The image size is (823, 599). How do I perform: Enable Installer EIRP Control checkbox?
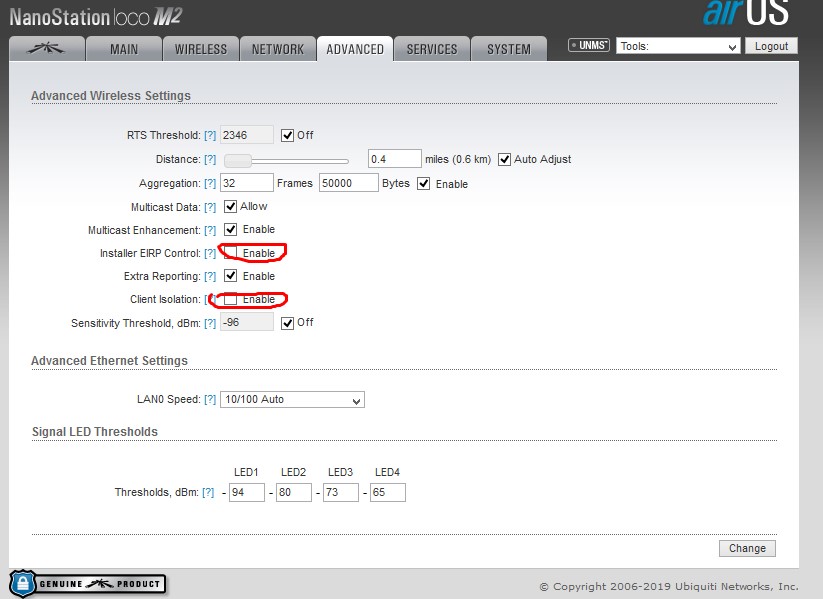click(x=230, y=253)
